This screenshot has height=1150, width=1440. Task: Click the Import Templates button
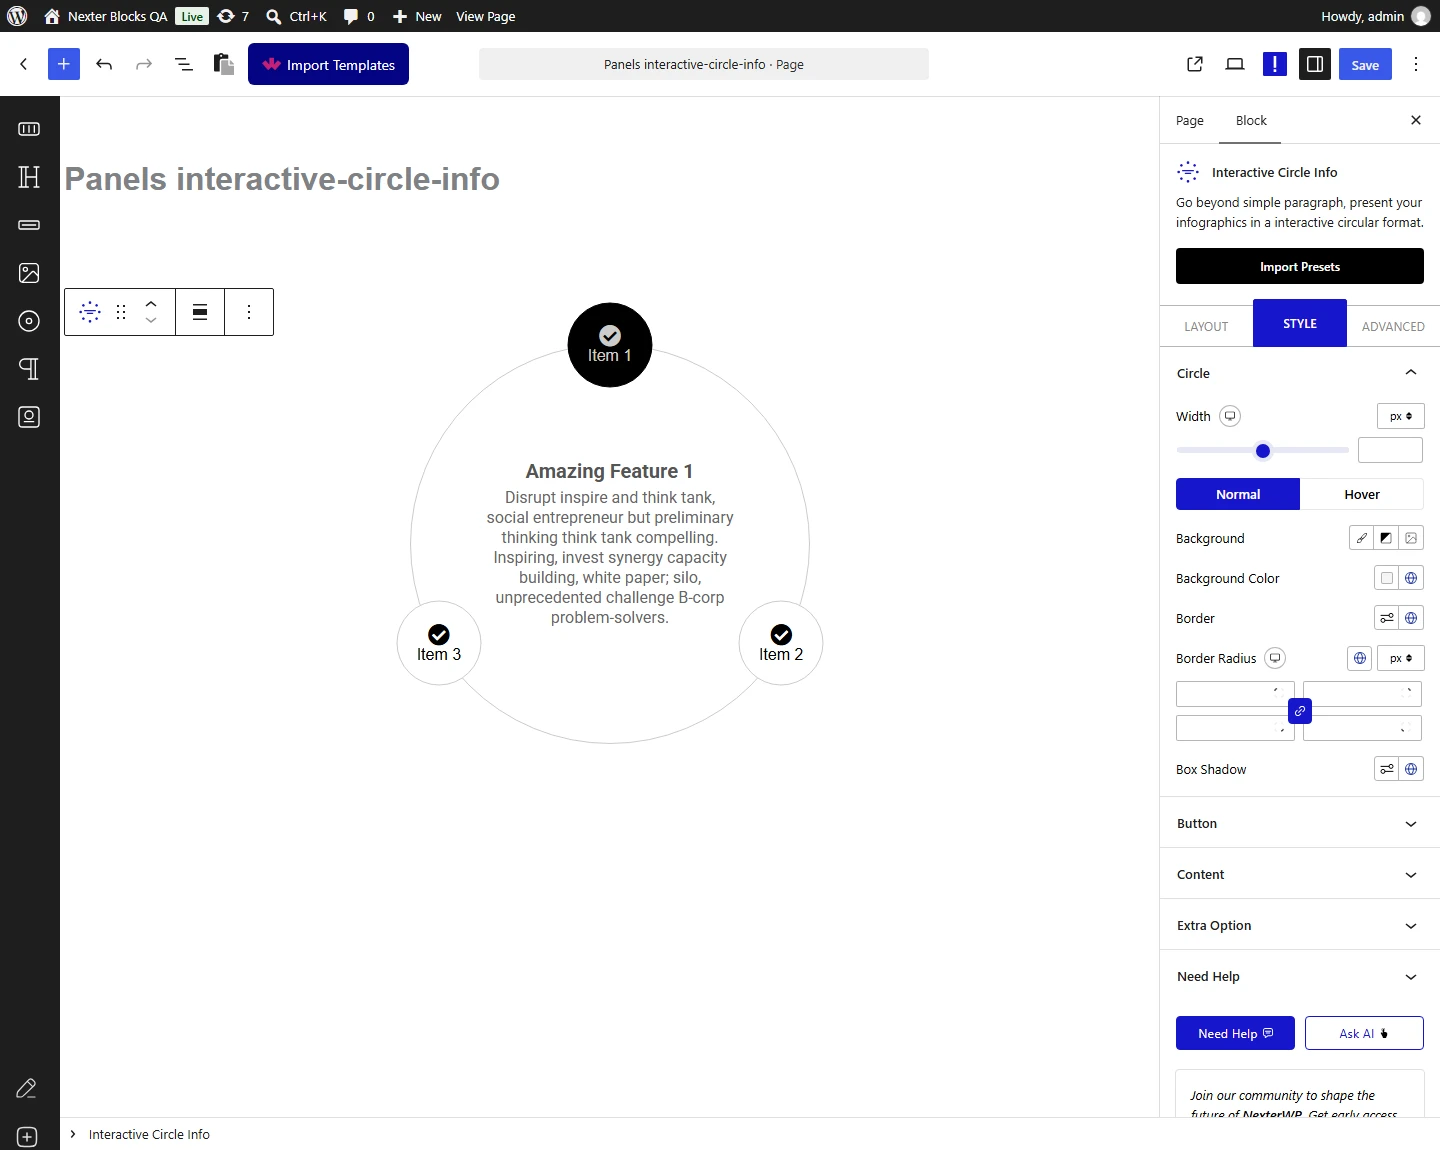[328, 64]
